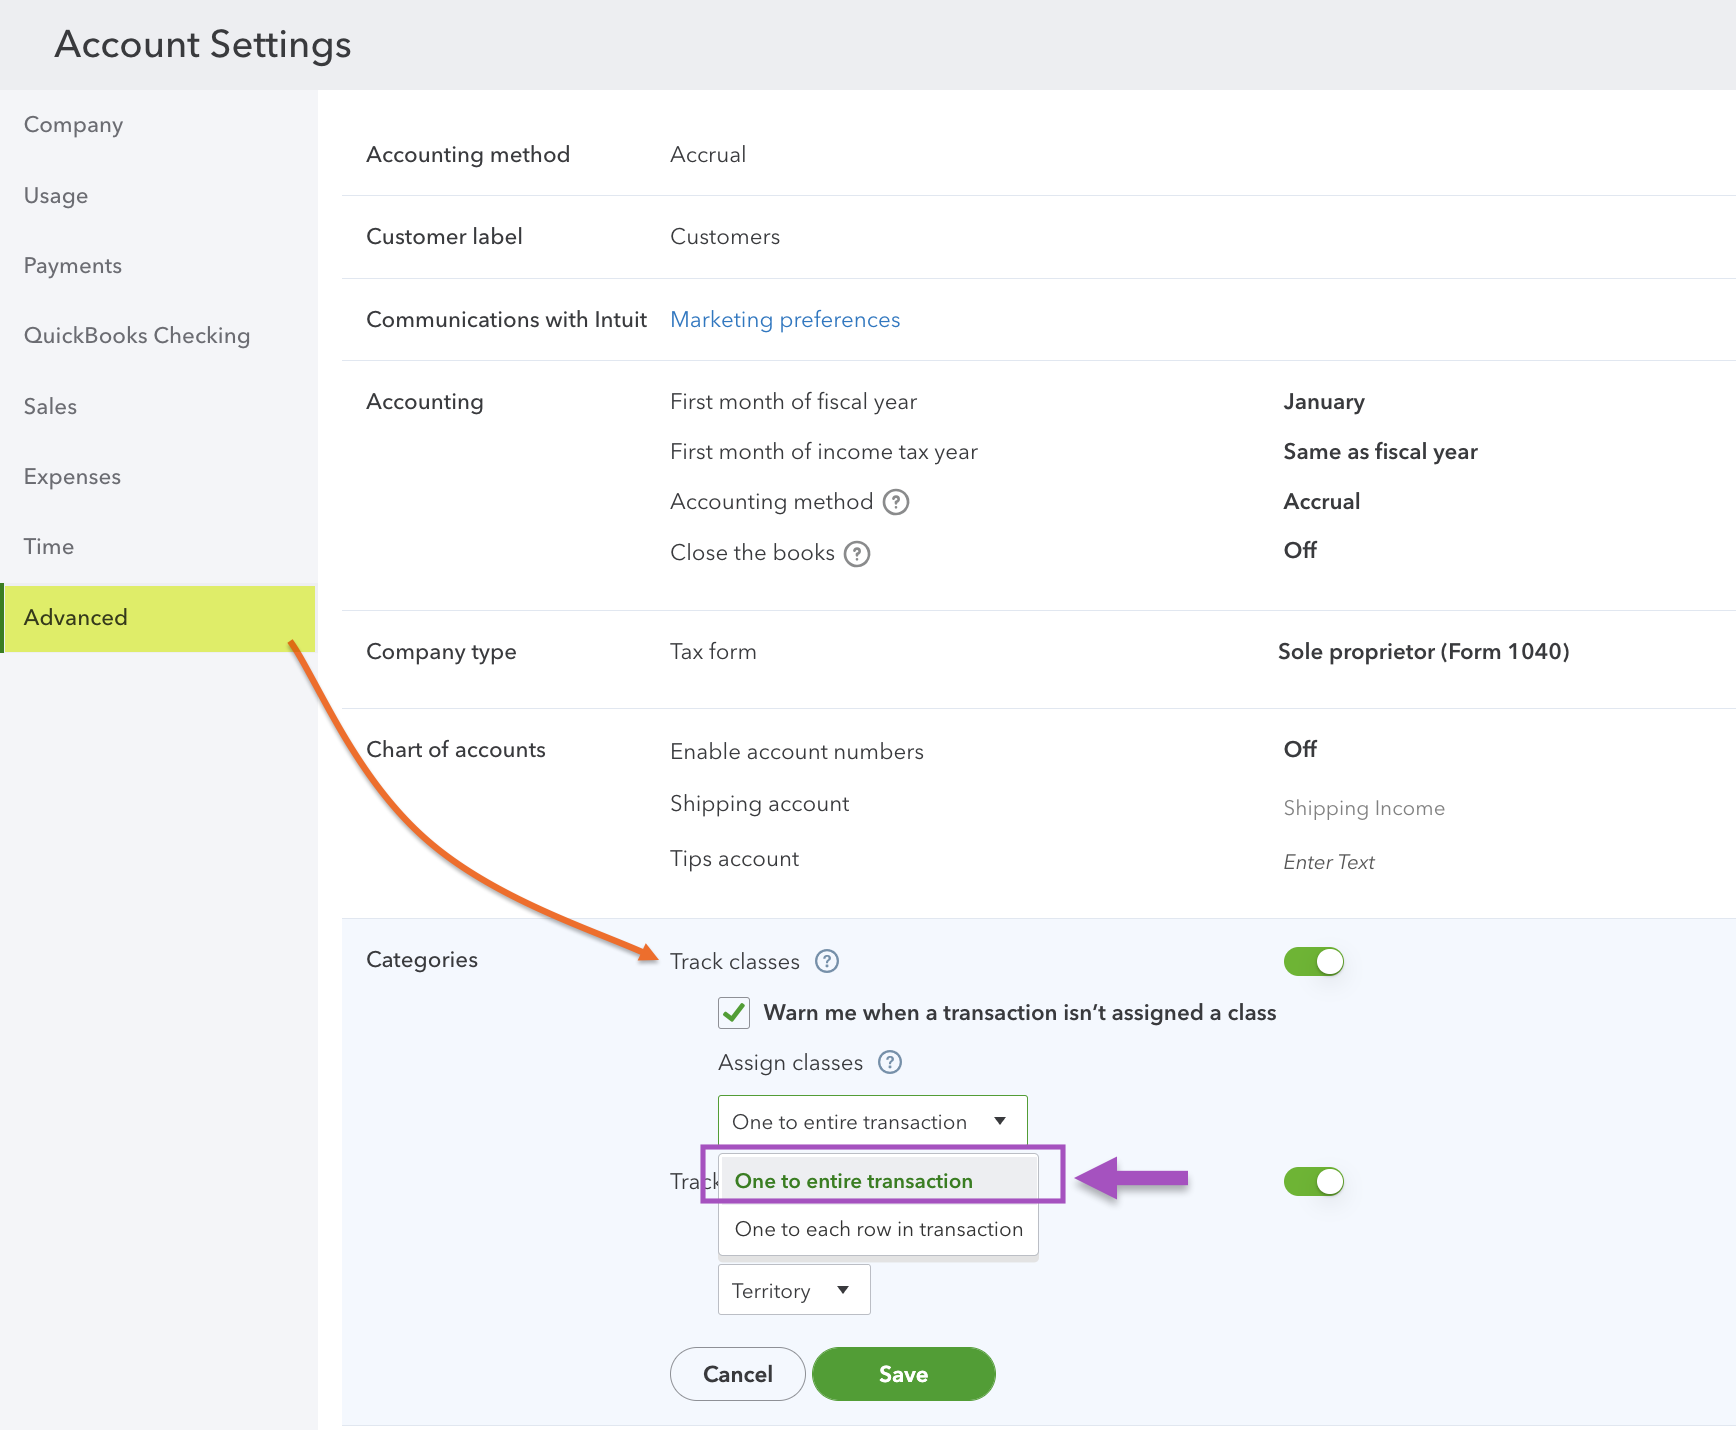1736x1430 pixels.
Task: Go to the Expenses settings tab
Action: click(72, 477)
